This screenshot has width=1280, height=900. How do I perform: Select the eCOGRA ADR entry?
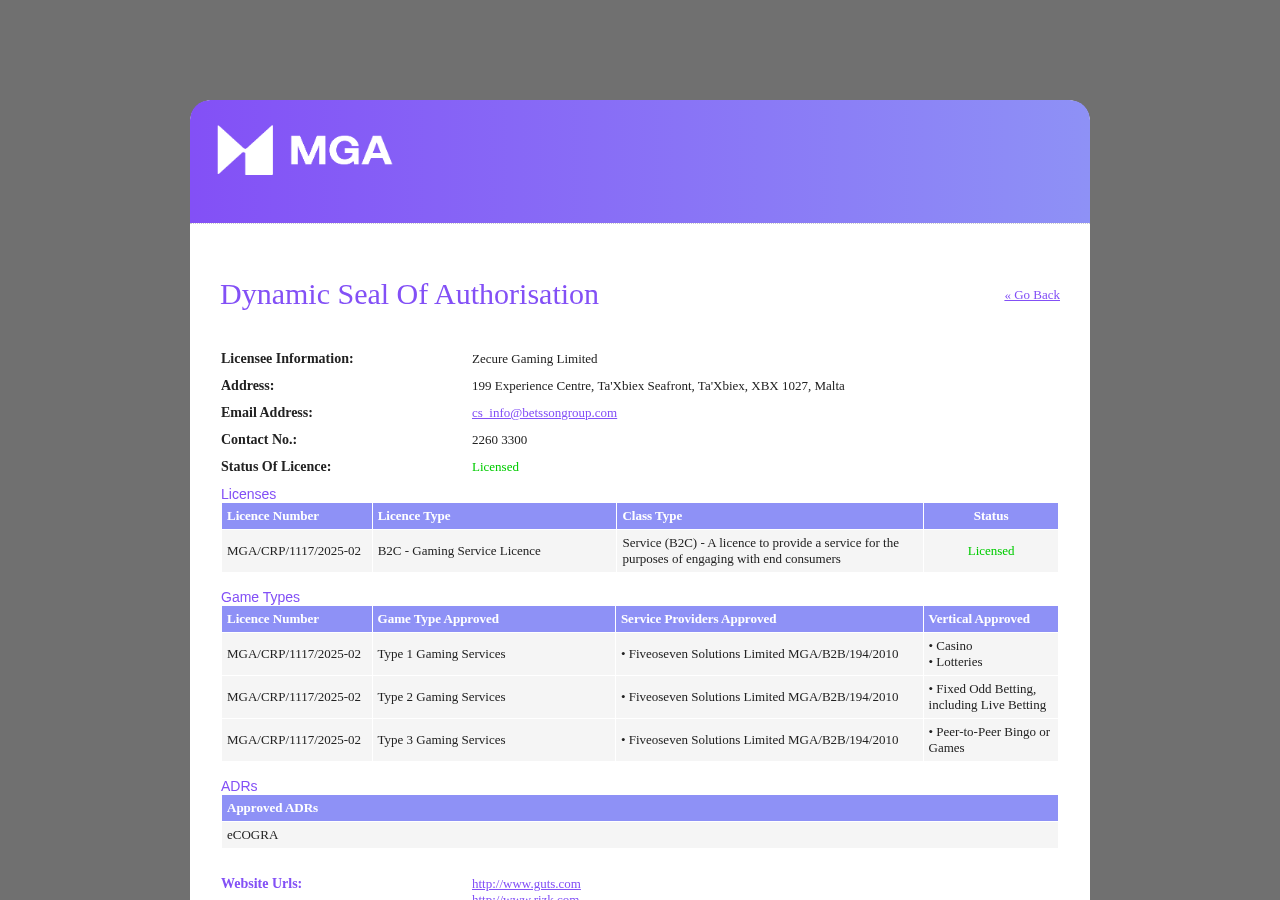point(253,835)
